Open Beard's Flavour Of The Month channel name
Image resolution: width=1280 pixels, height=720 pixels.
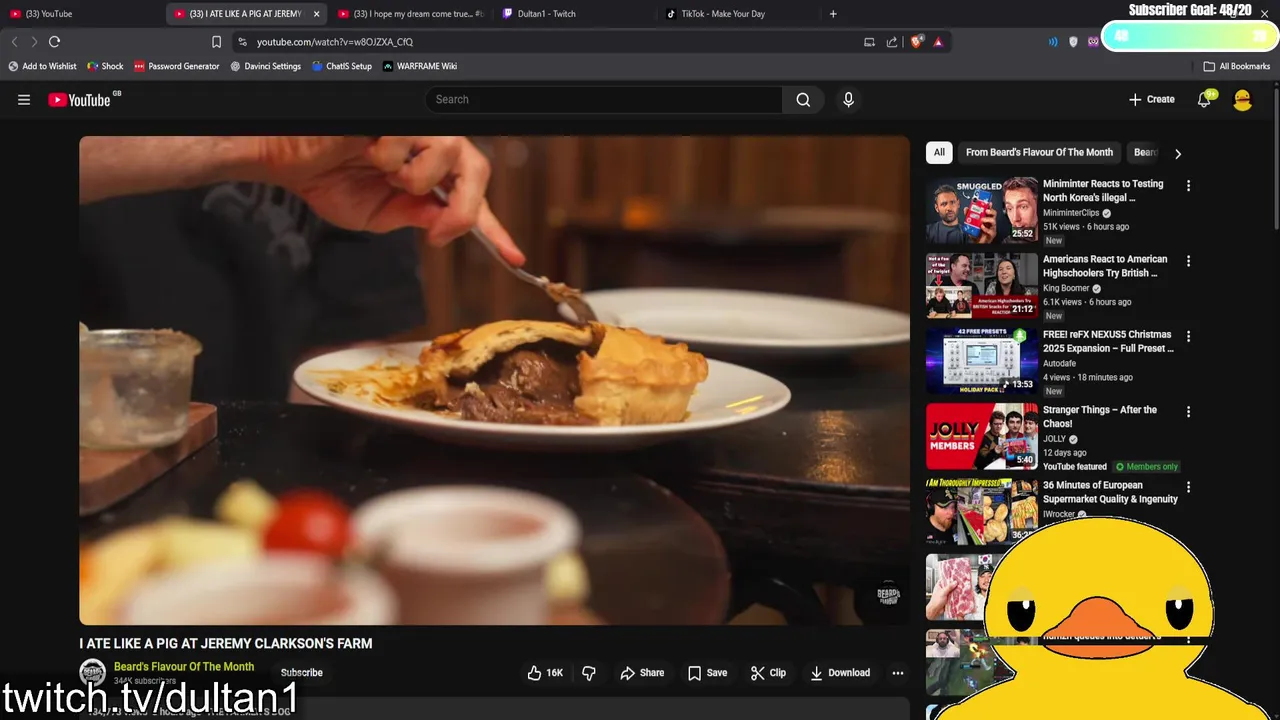(x=184, y=667)
